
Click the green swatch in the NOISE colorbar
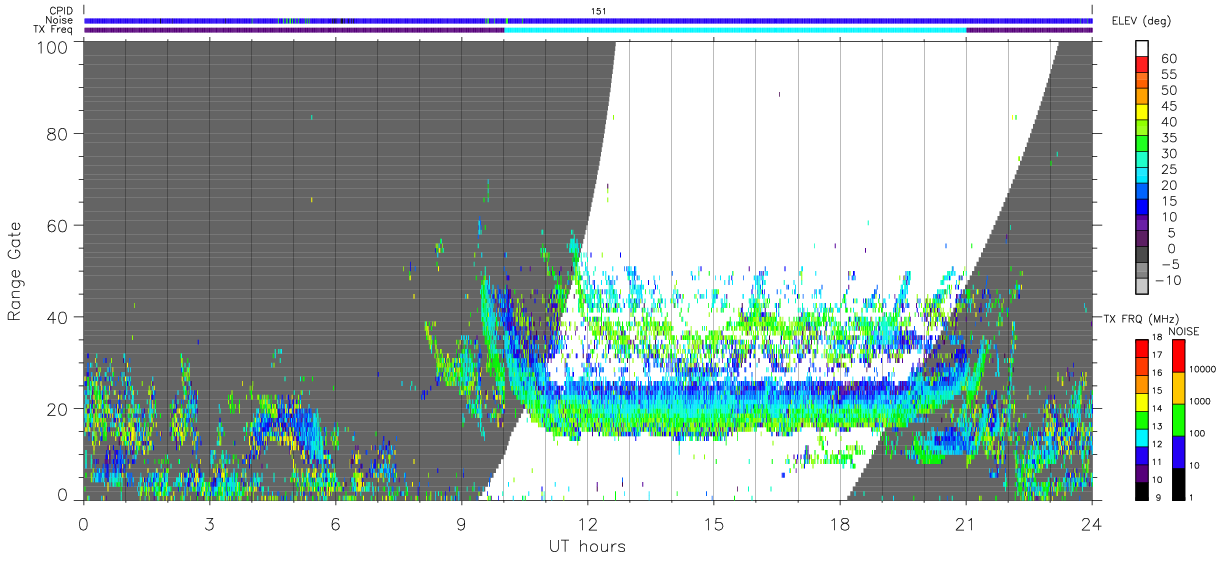coord(1177,419)
